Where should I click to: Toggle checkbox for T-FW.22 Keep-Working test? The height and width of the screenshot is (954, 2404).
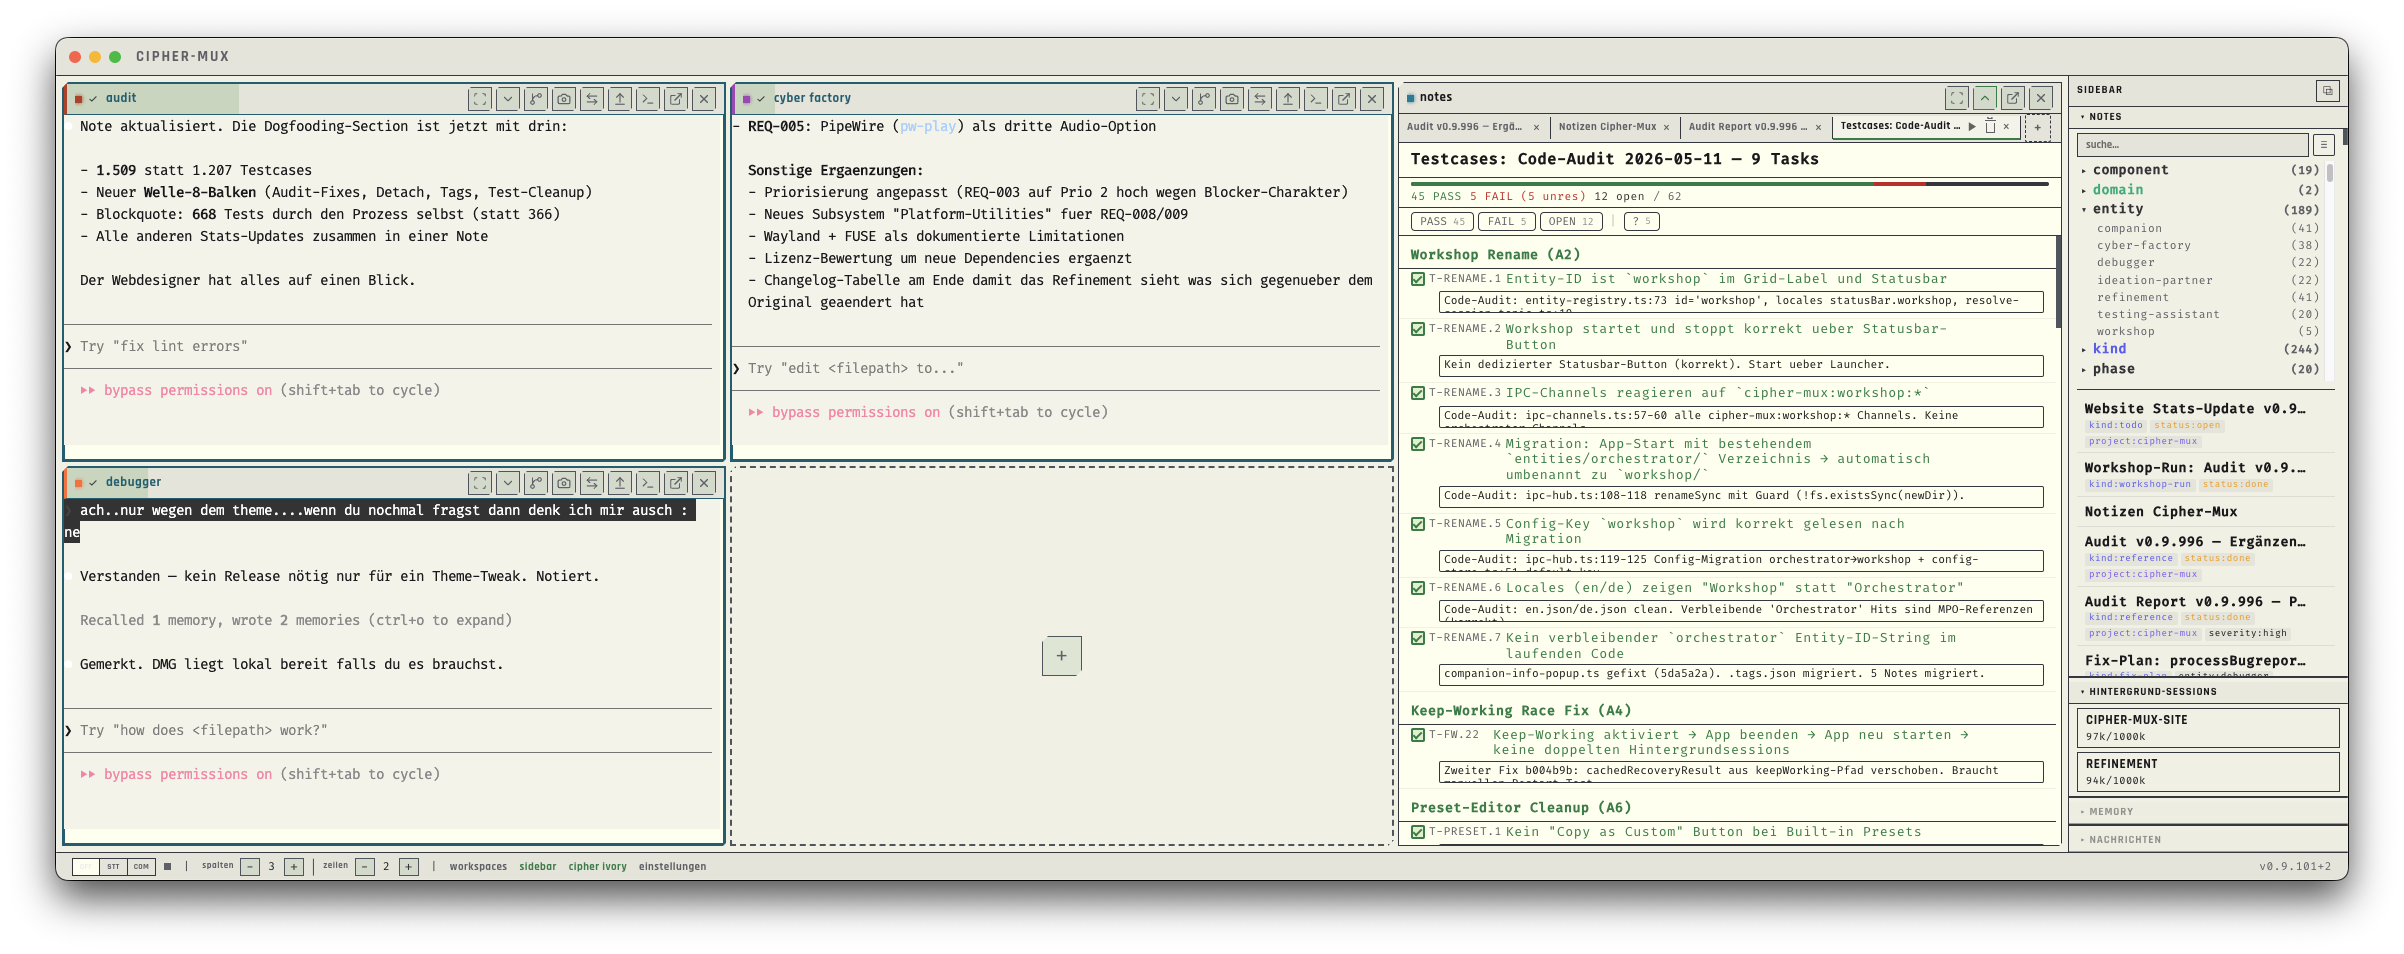[1418, 735]
